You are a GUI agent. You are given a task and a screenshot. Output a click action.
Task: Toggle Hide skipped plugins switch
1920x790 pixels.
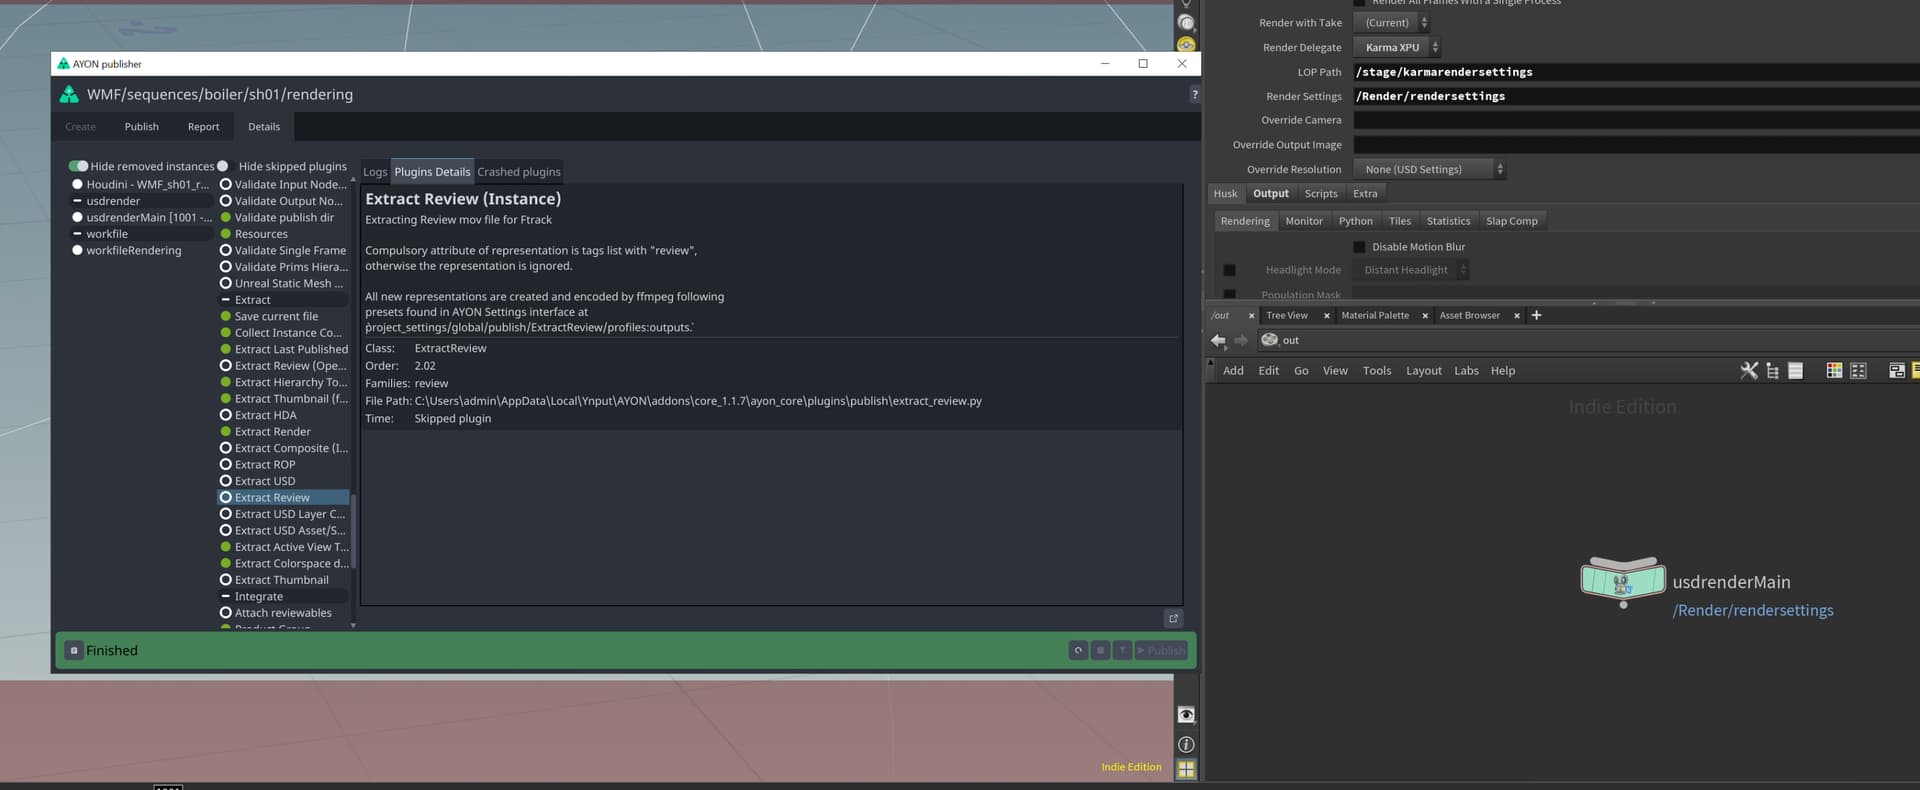click(224, 166)
